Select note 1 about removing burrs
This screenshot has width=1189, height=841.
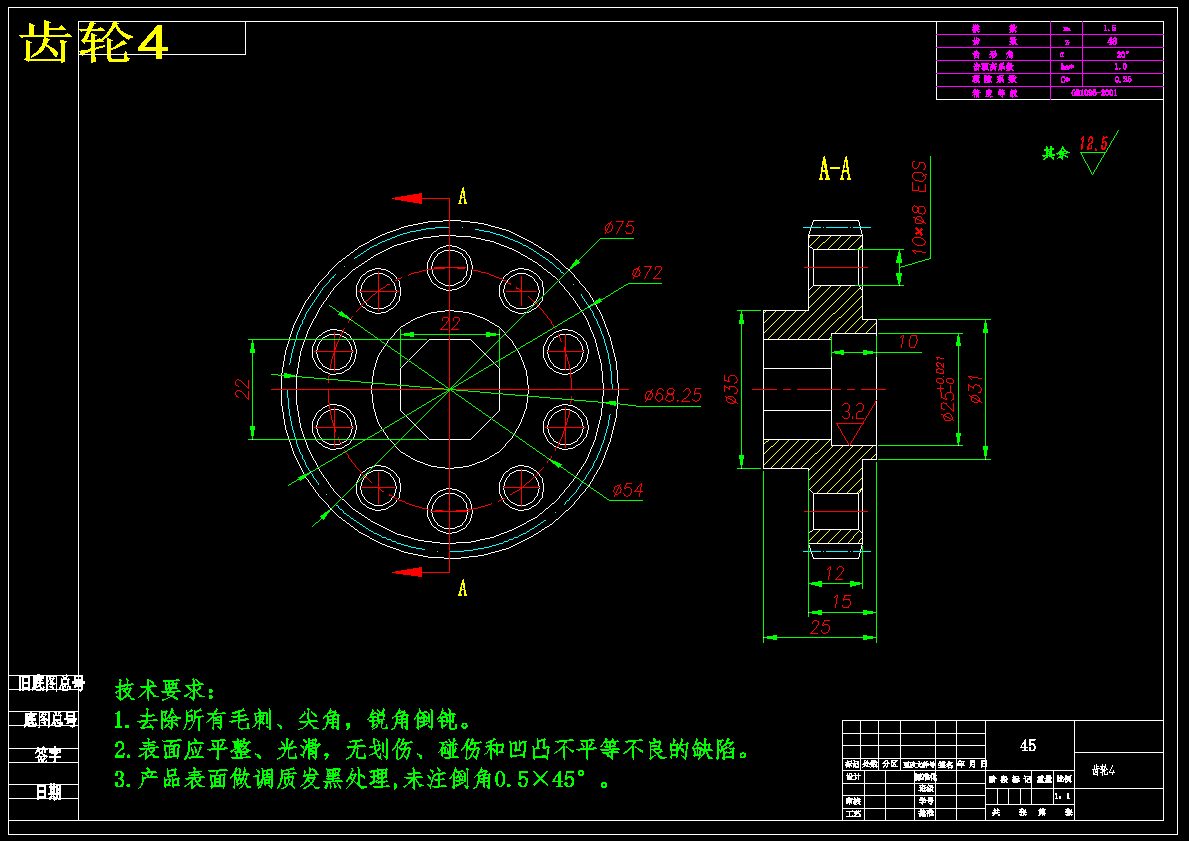pos(293,720)
